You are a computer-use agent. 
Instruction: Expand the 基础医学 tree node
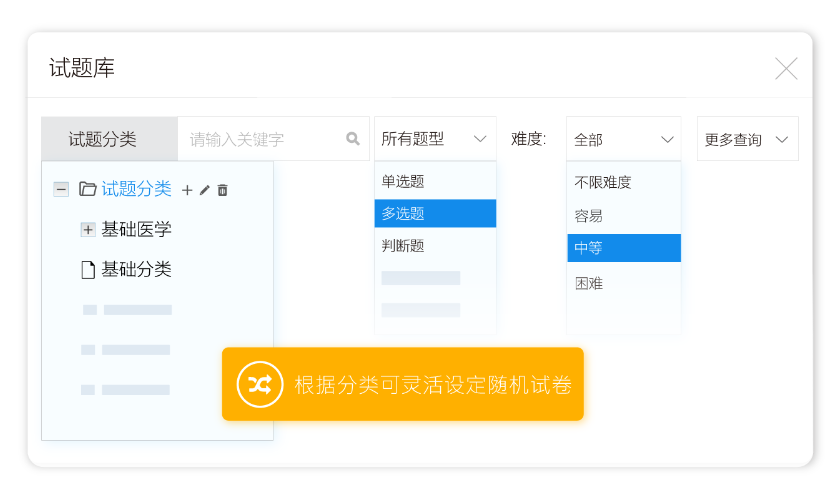point(87,230)
